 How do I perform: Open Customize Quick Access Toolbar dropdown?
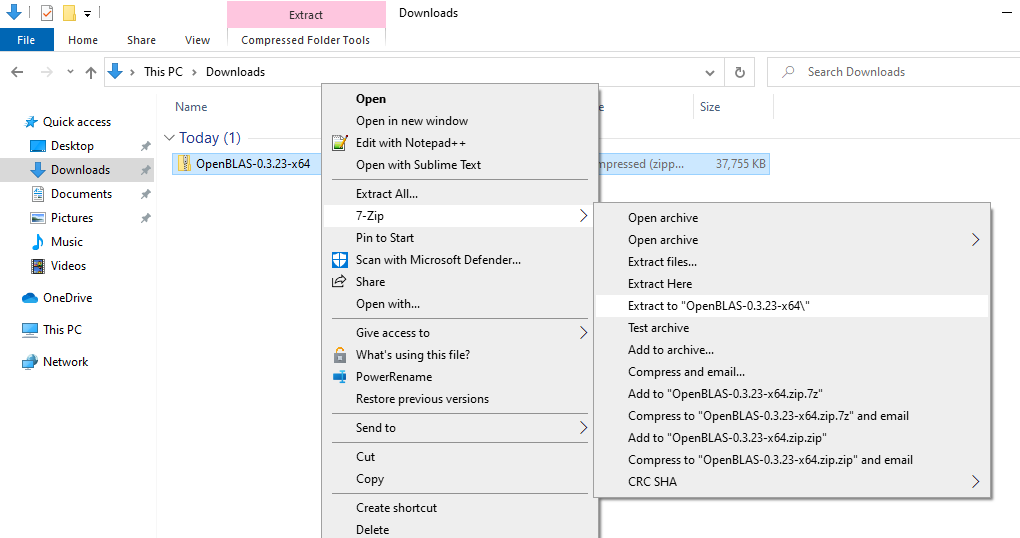pos(87,13)
